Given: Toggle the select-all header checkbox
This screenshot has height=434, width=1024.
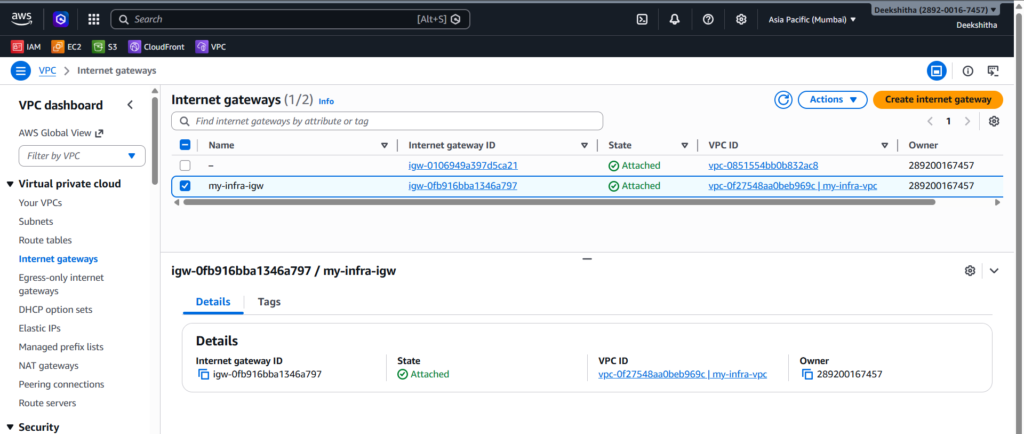Looking at the screenshot, I should tap(185, 145).
